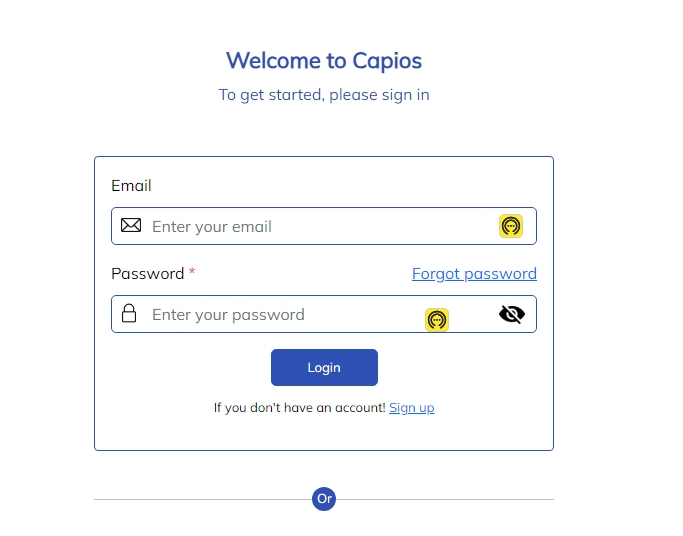Image resolution: width=683 pixels, height=536 pixels.
Task: Click the envelope icon in Email field
Action: [131, 226]
